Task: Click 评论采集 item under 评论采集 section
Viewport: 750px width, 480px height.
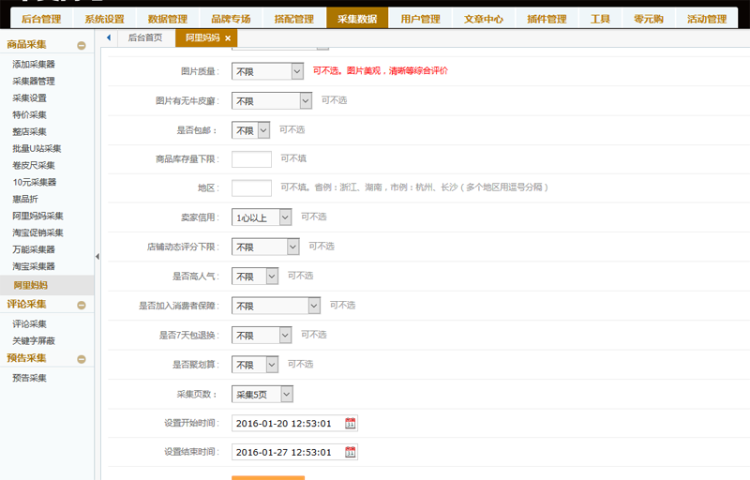Action: coord(29,324)
